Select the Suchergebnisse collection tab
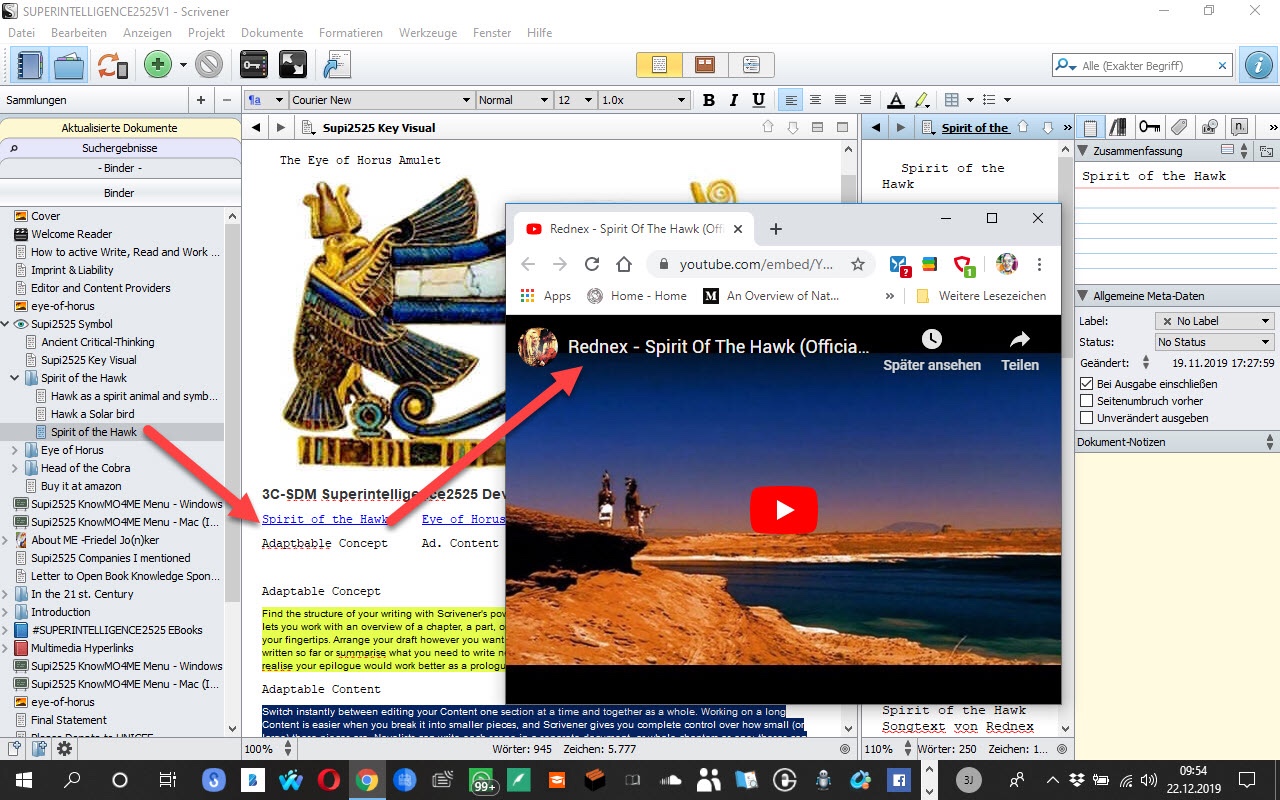Viewport: 1280px width, 800px height. pos(120,148)
